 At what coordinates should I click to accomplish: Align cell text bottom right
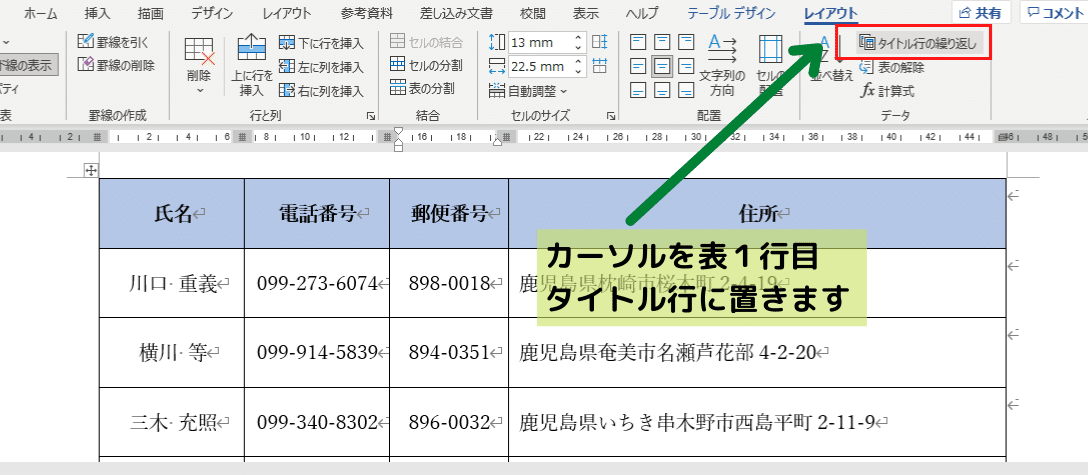pyautogui.click(x=686, y=90)
